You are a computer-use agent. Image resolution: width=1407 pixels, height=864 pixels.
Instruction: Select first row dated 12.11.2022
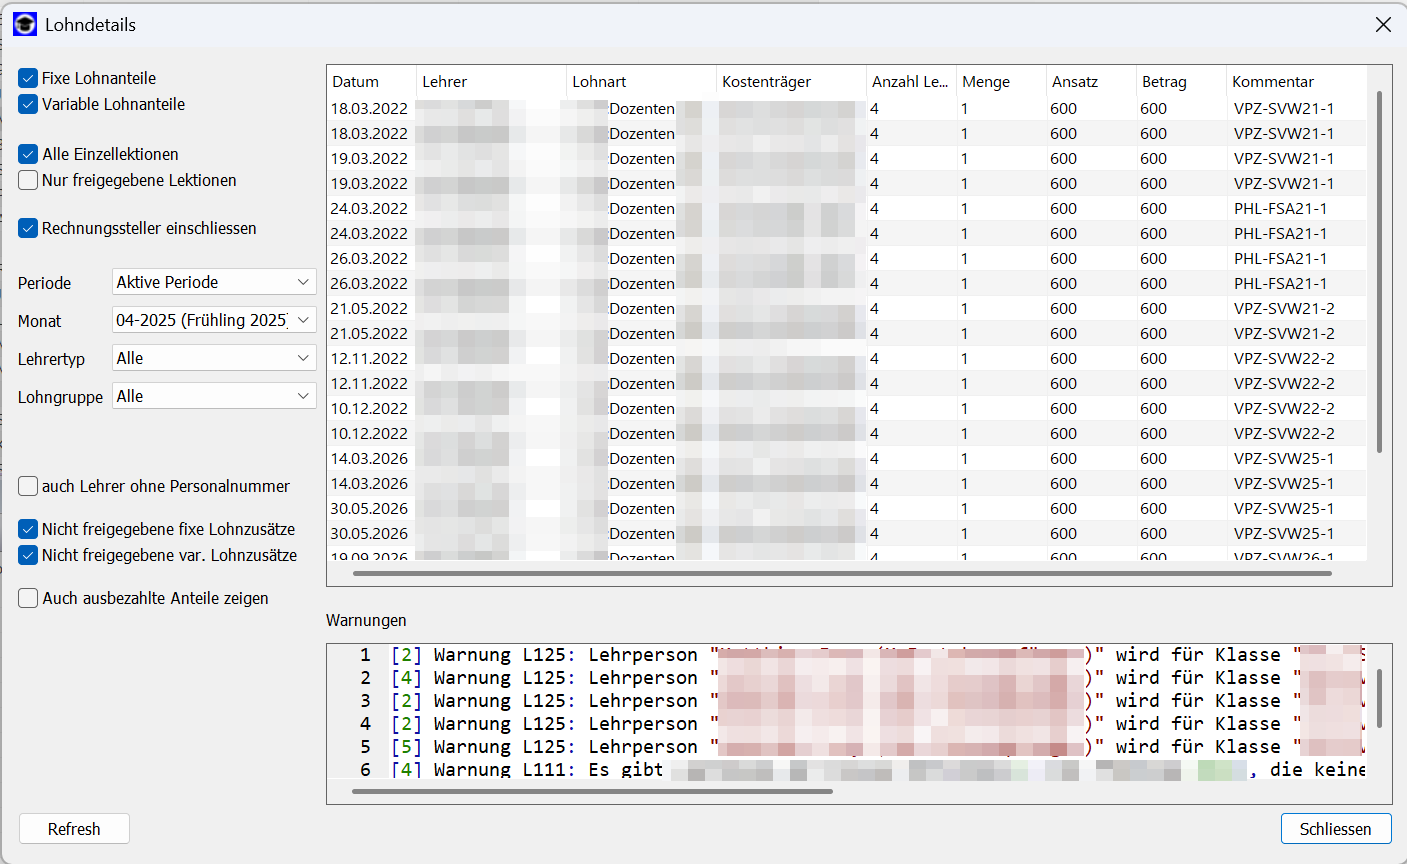pyautogui.click(x=846, y=358)
